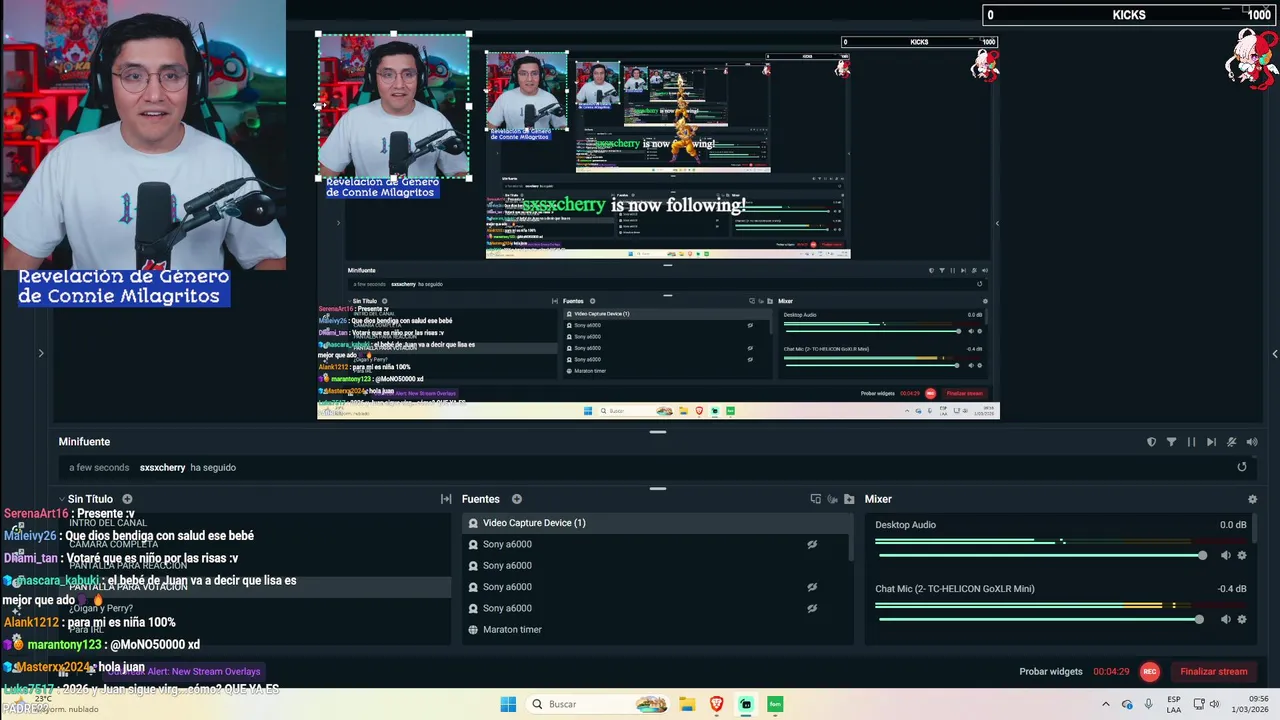Viewport: 1280px width, 720px height.
Task: Open the ESP LAA language selector
Action: [x=1174, y=704]
